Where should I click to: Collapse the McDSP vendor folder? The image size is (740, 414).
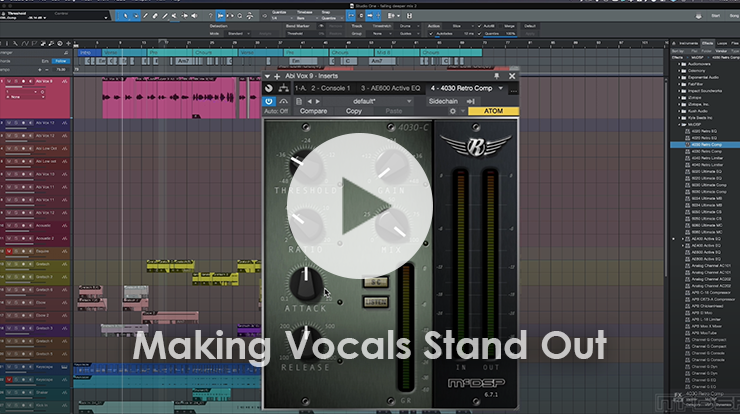point(681,125)
